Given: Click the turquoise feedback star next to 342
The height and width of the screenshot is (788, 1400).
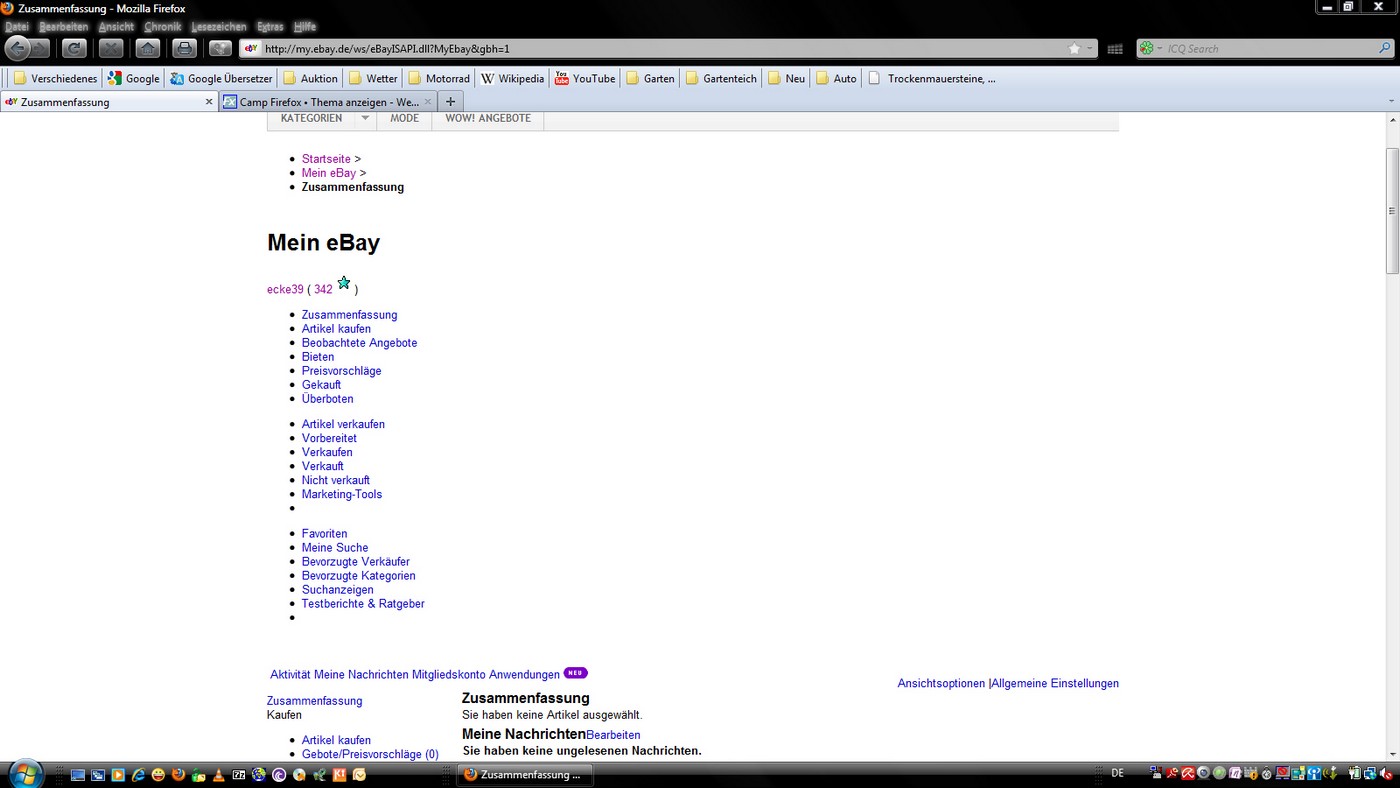Looking at the screenshot, I should coord(344,283).
